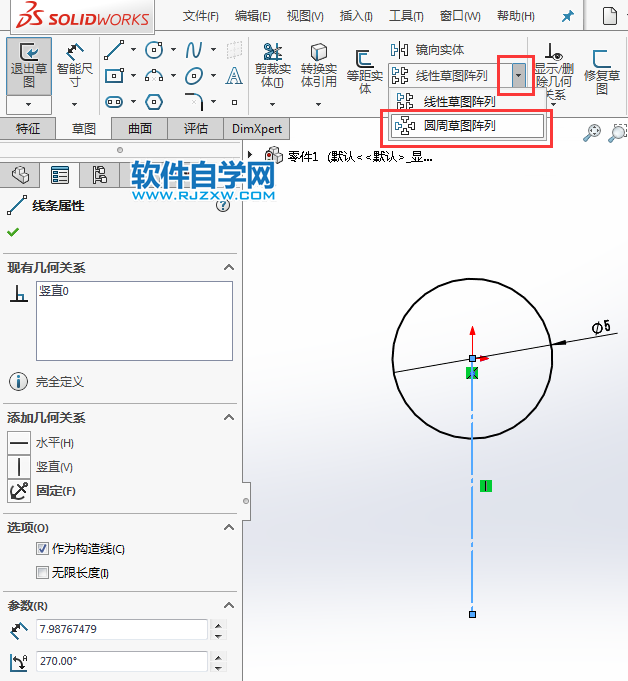Click Display/Delete Relations (显示/删除几何关系)
This screenshot has height=681, width=628.
tap(554, 72)
